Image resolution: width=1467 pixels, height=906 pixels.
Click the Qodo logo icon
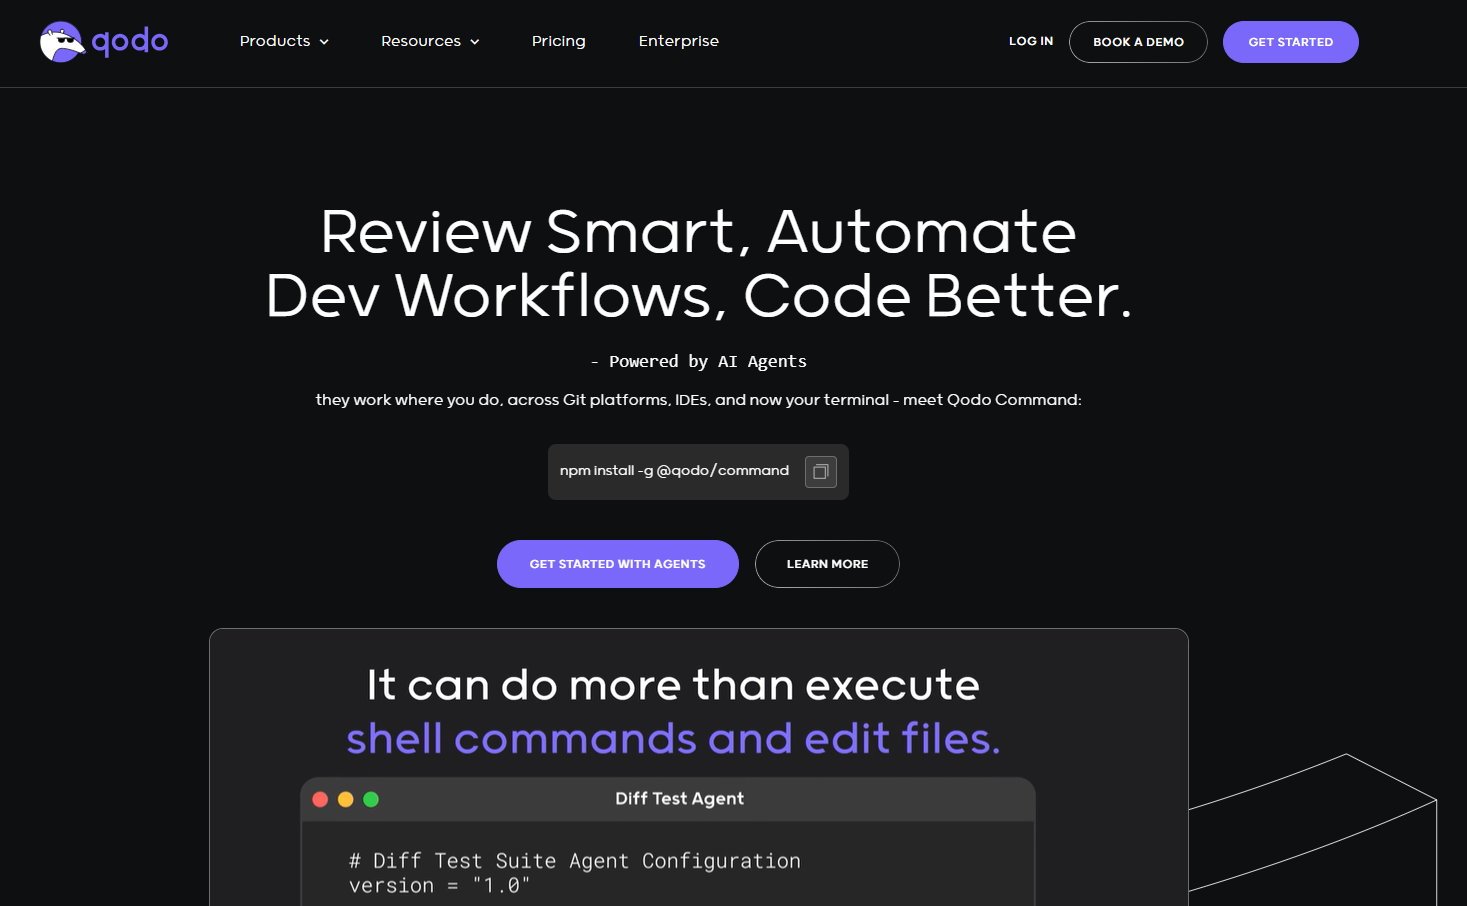[x=62, y=42]
